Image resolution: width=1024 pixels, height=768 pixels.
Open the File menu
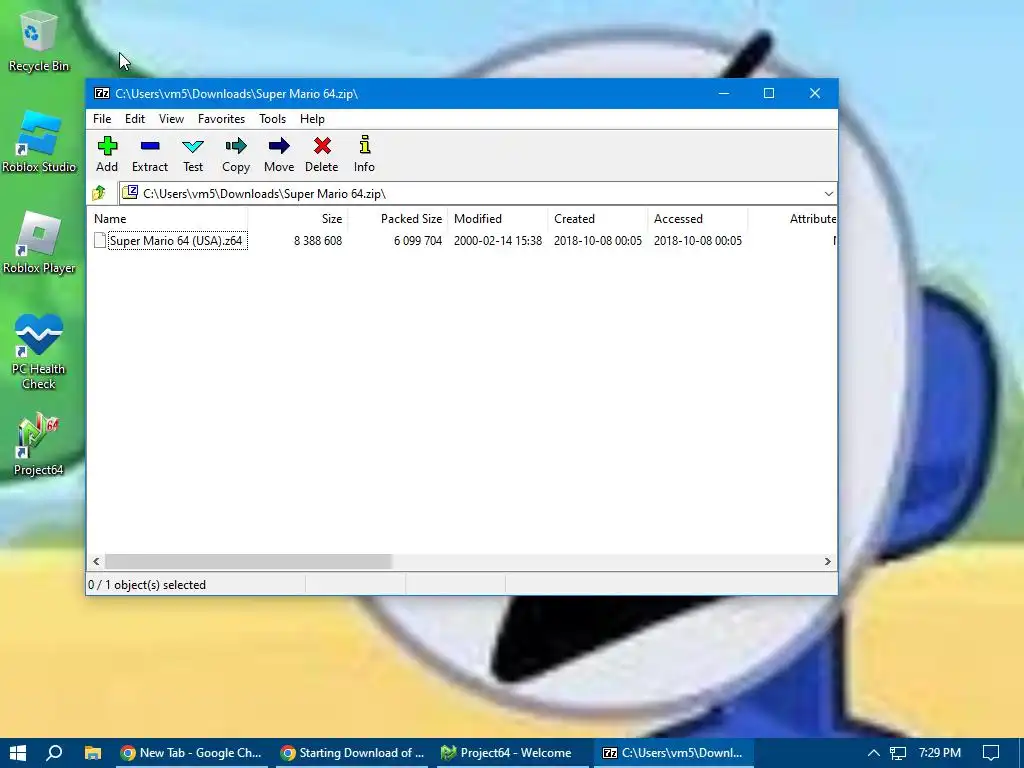point(102,119)
